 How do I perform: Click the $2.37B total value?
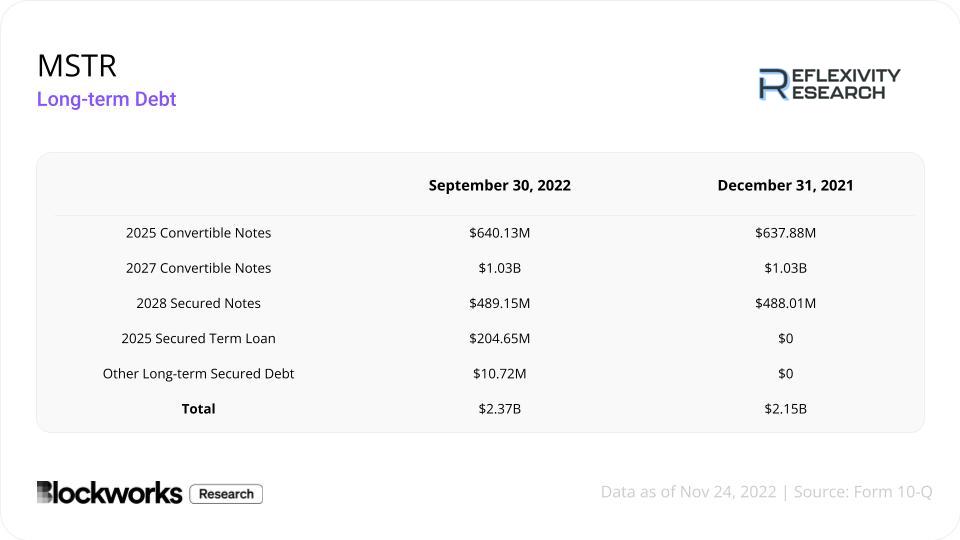(499, 408)
